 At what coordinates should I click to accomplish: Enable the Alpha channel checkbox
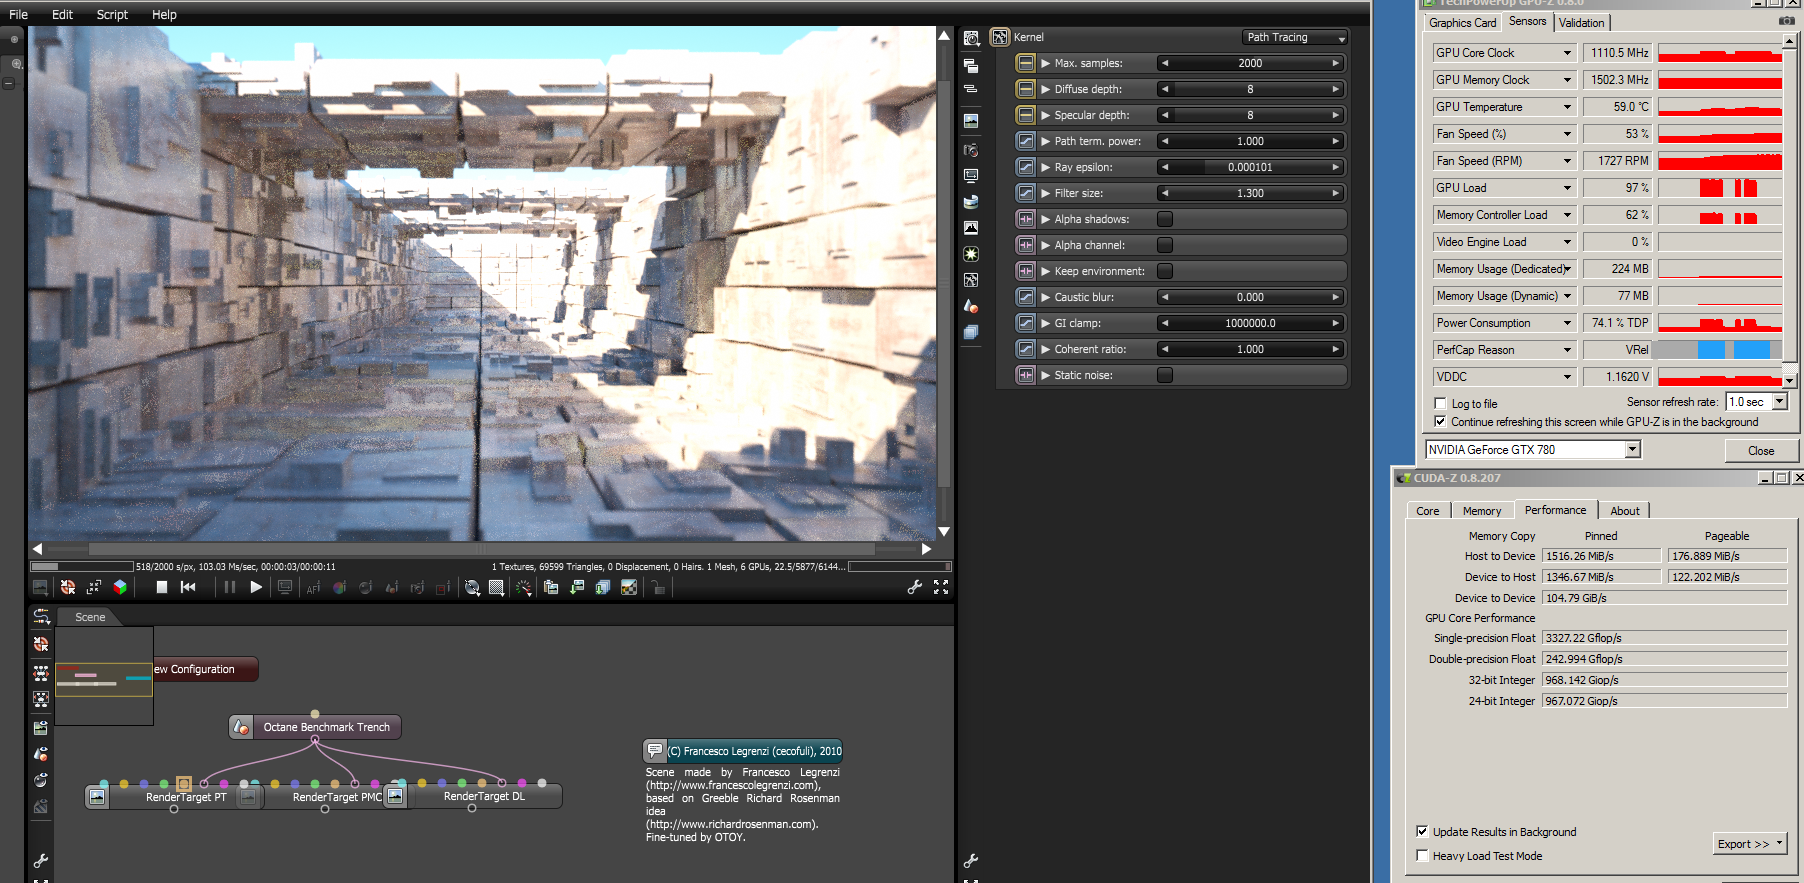pos(1165,245)
